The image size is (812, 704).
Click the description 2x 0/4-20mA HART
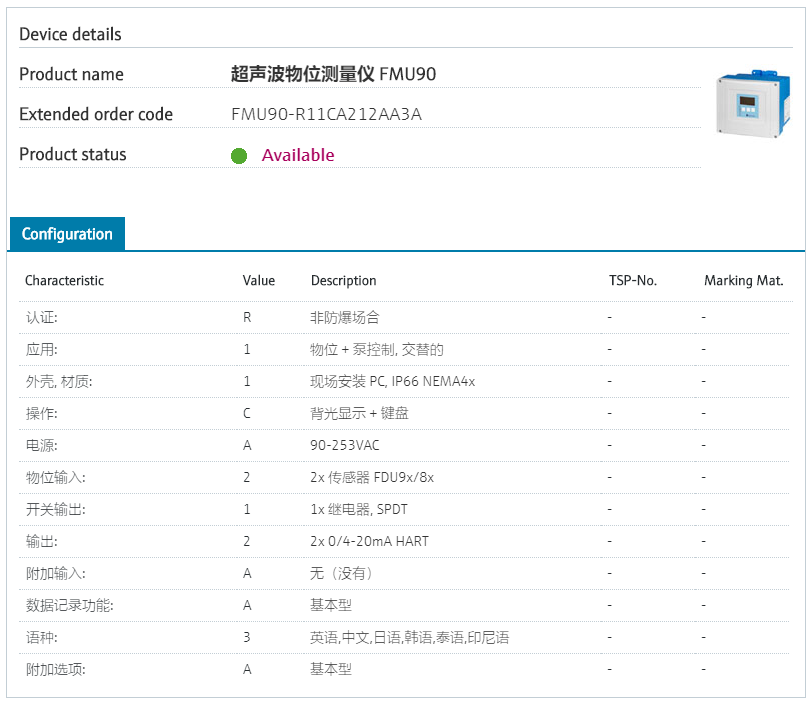tap(370, 542)
